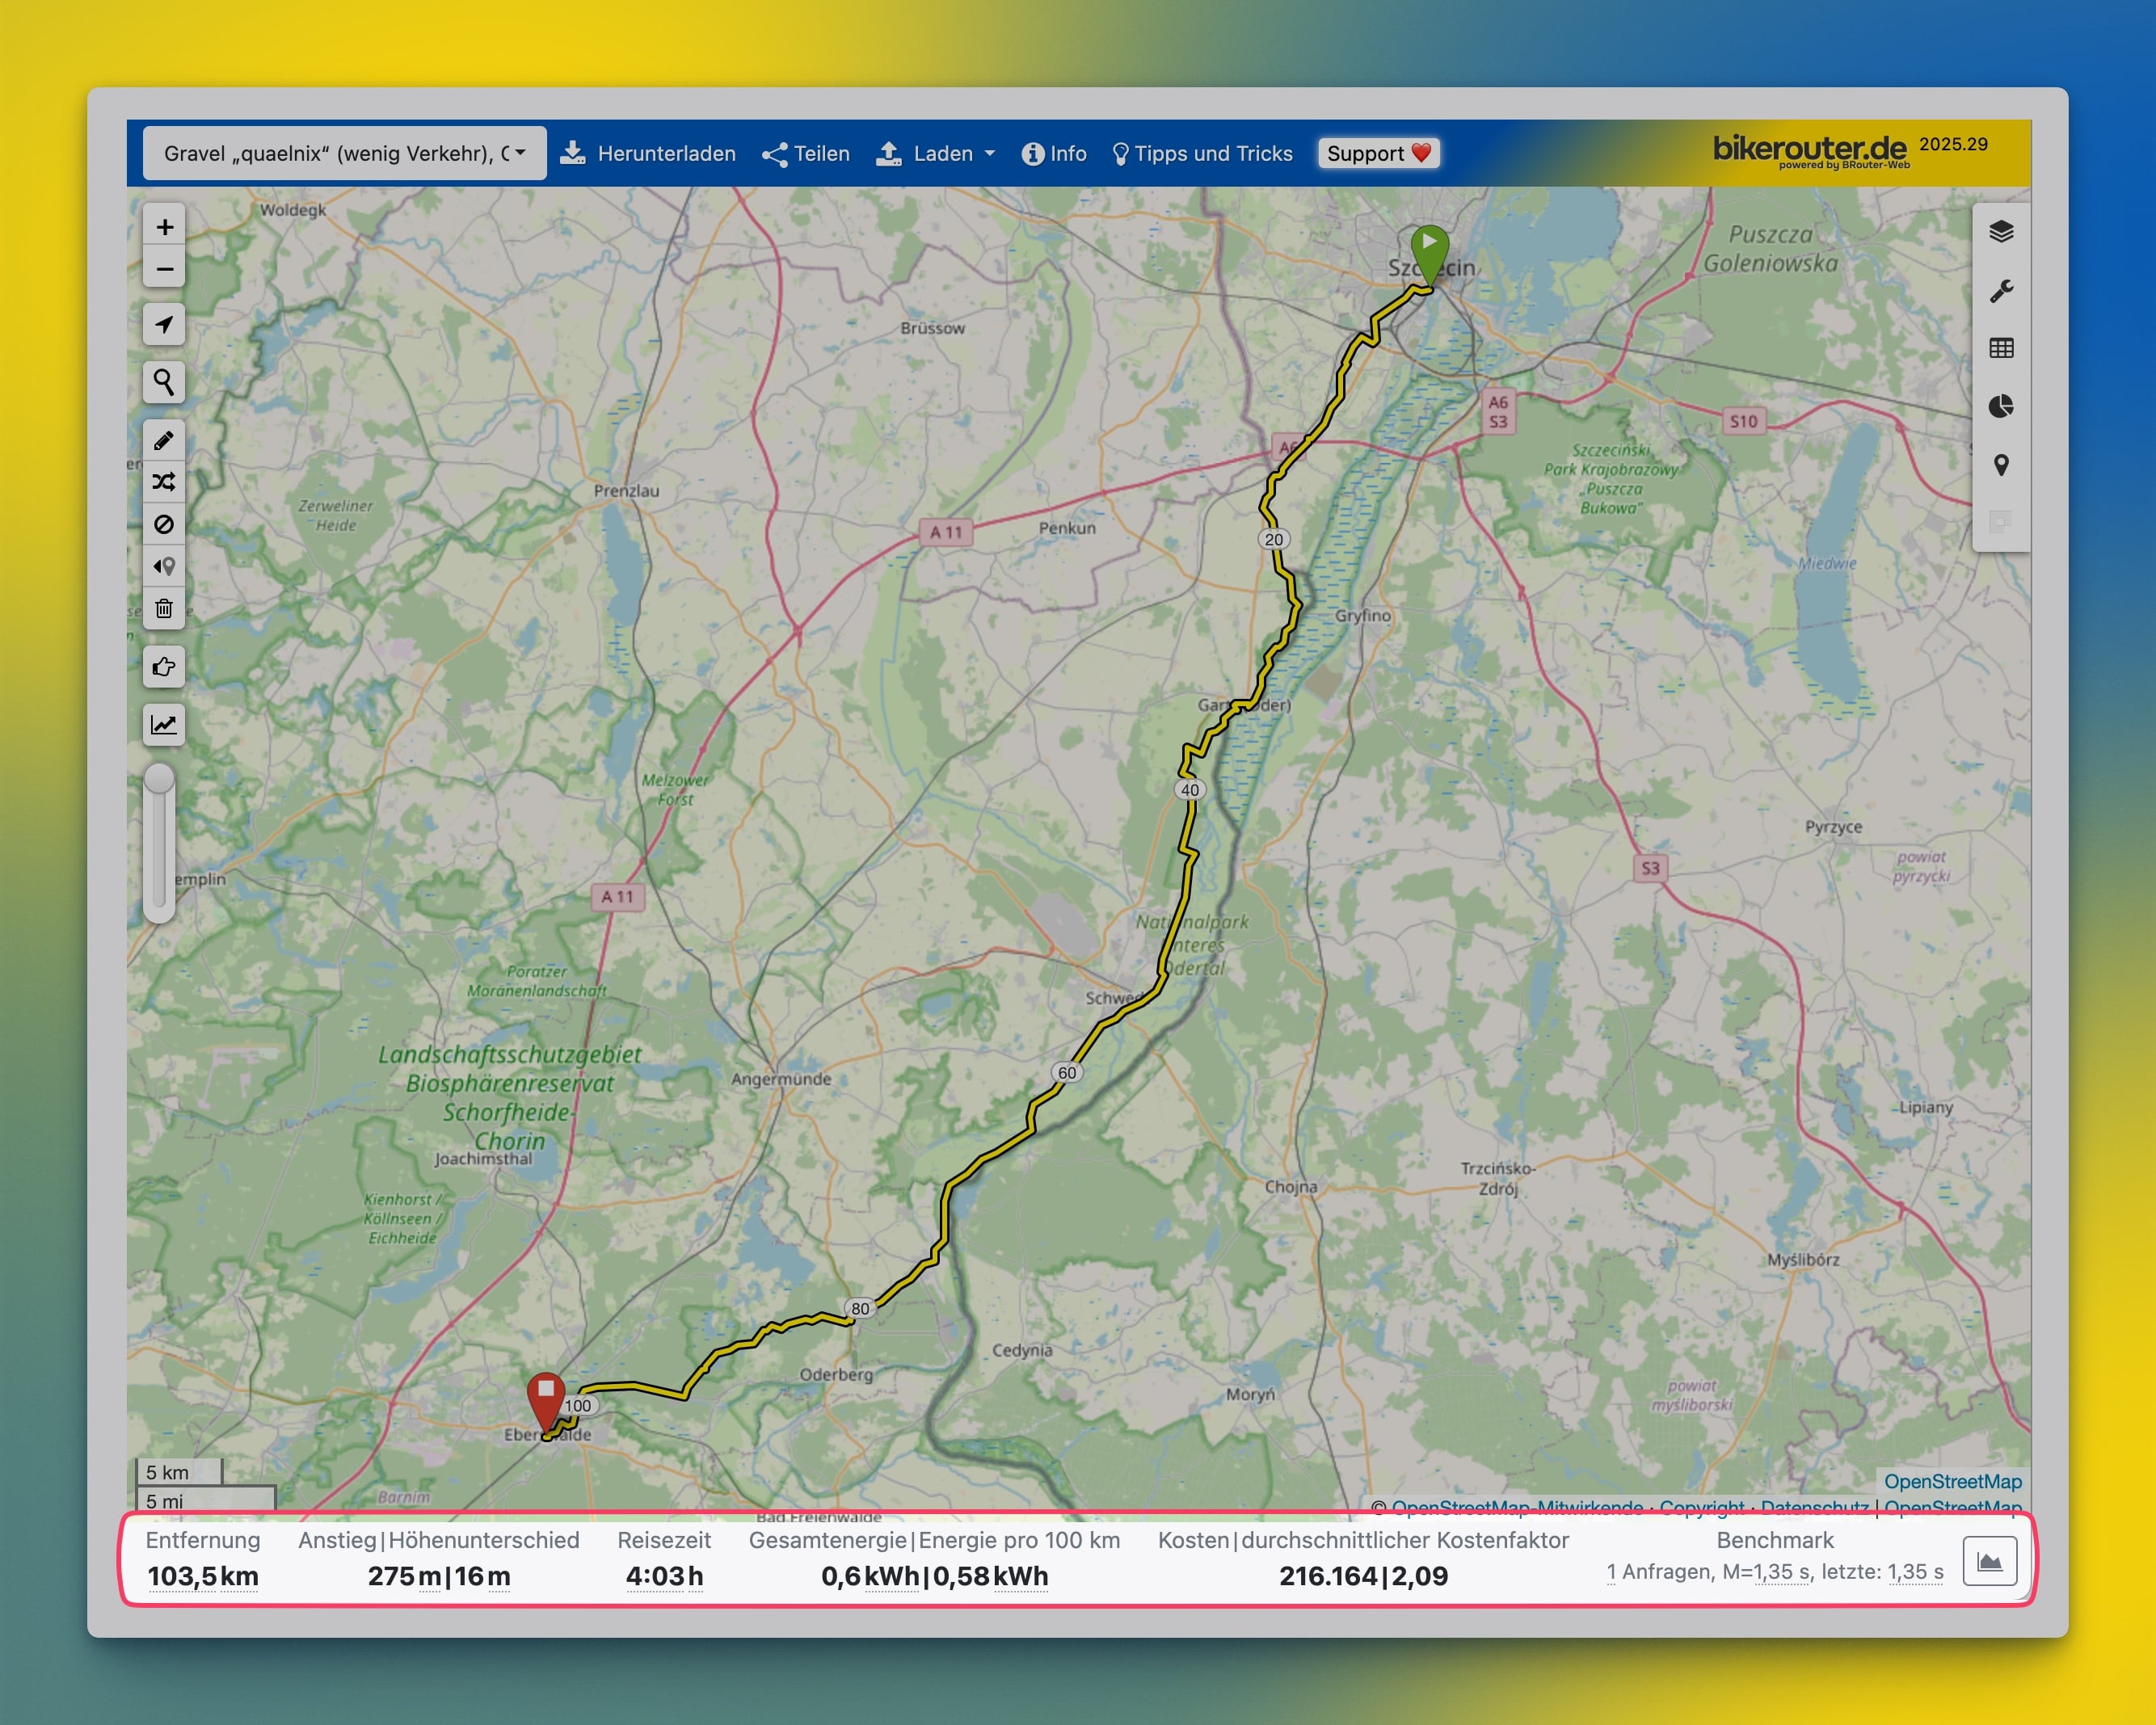The width and height of the screenshot is (2156, 1725).
Task: Show elevation chart icon in left toolbar
Action: point(164,724)
